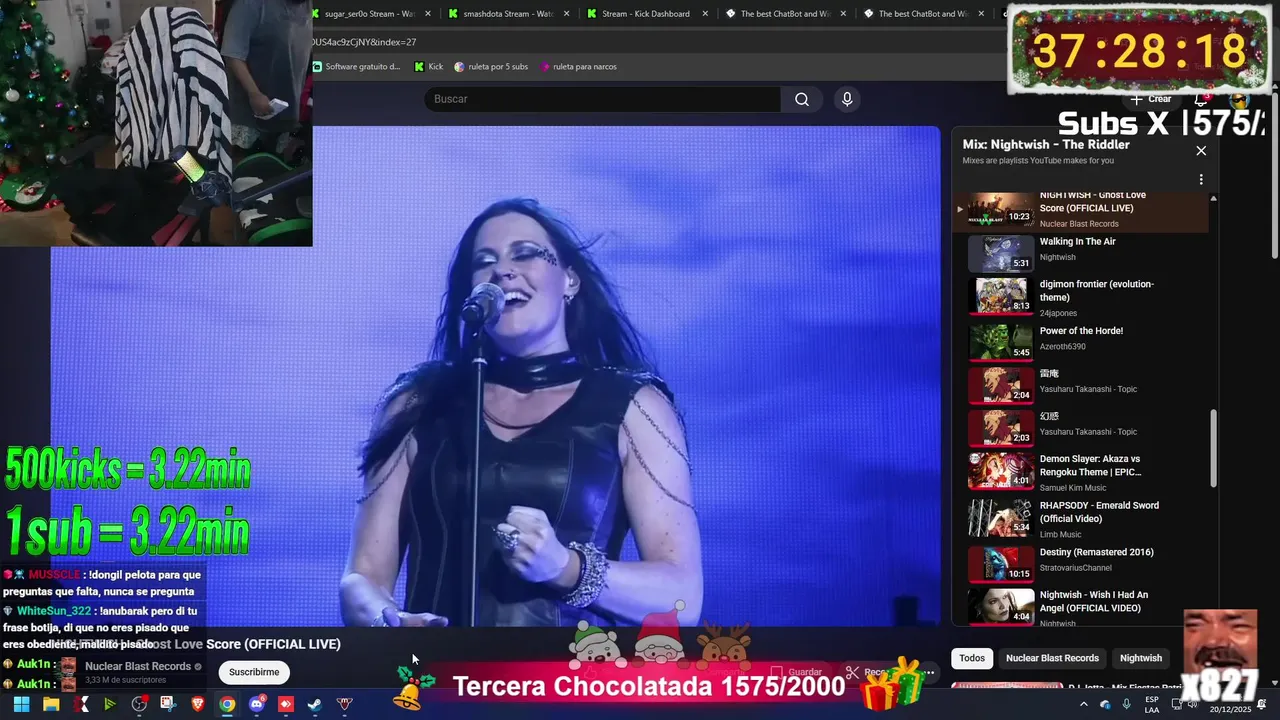The width and height of the screenshot is (1280, 720).
Task: Click Suscribirme subscribe button
Action: pos(254,672)
